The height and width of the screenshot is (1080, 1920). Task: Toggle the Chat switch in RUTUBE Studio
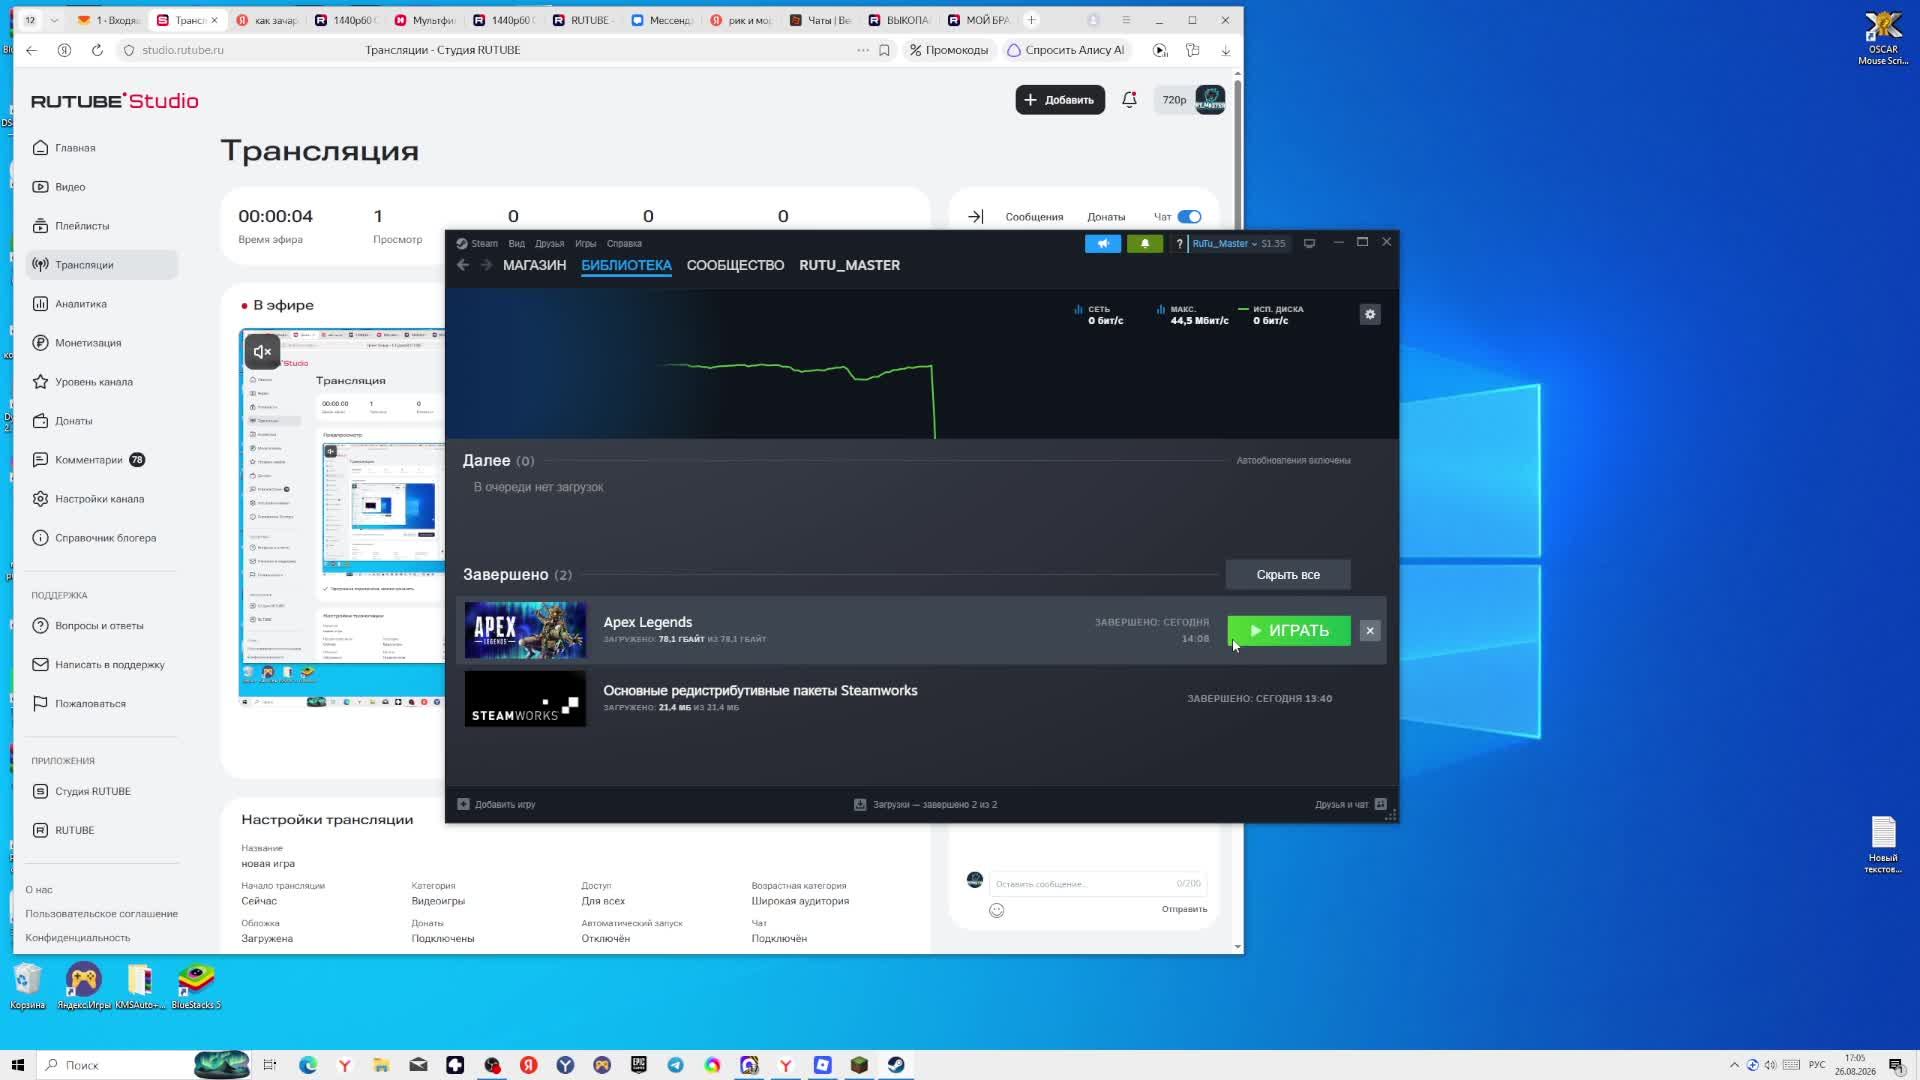point(1189,217)
